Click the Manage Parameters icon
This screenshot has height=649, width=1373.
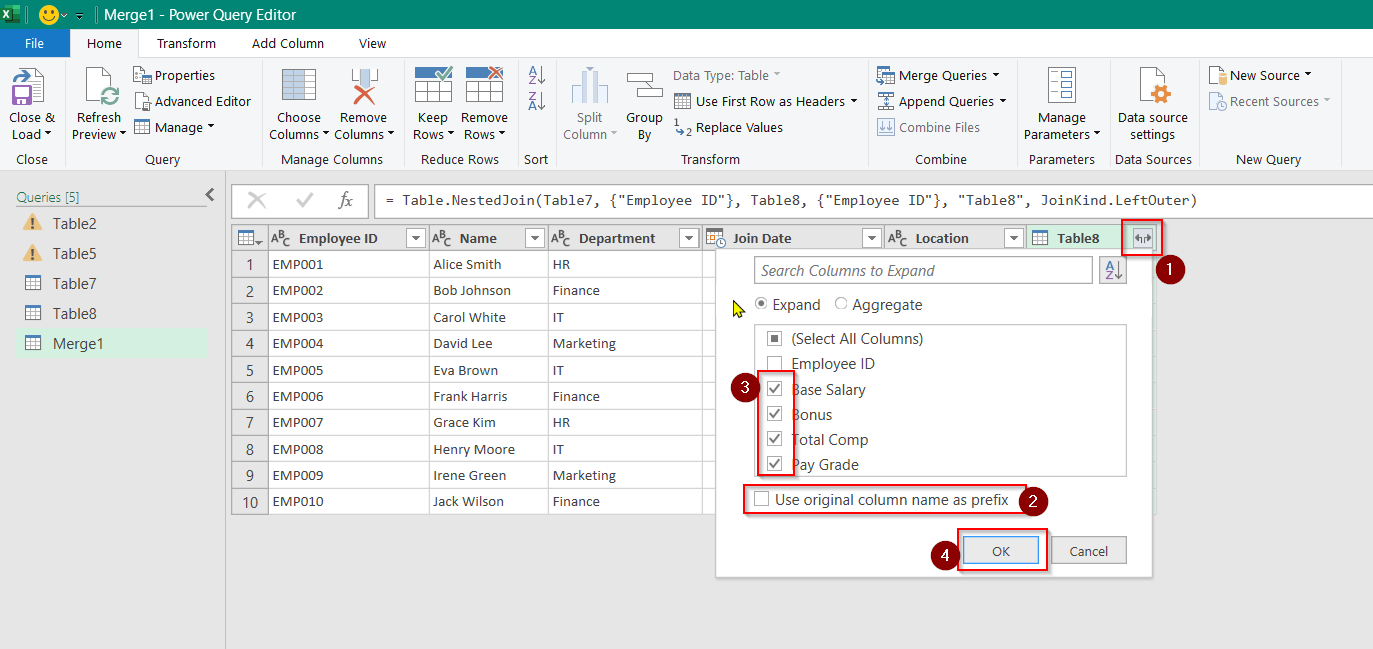pos(1061,87)
